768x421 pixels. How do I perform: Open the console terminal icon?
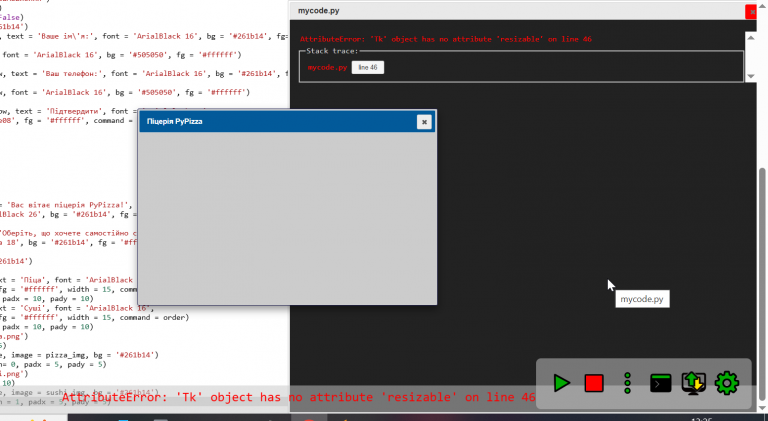(660, 383)
